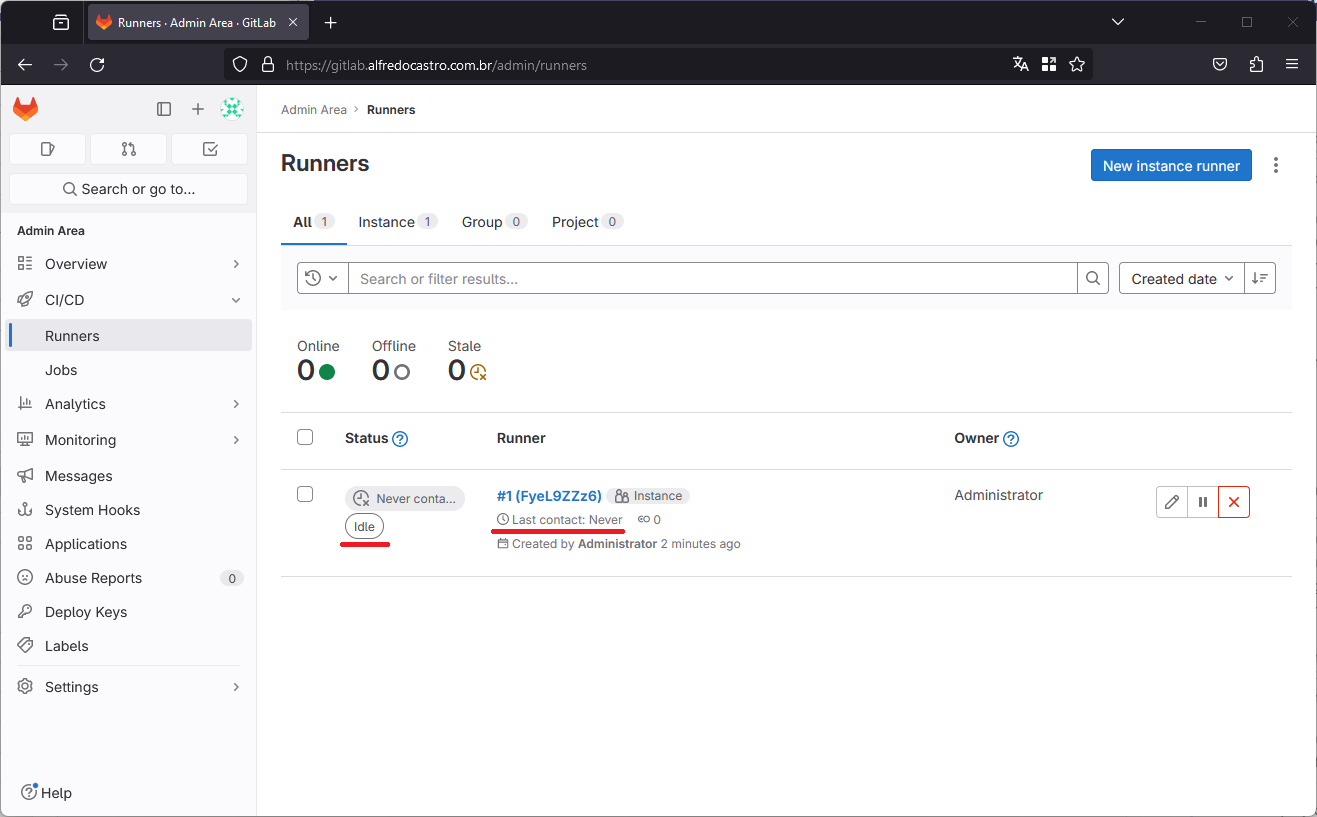Open merge requests shortcut icon
Image resolution: width=1317 pixels, height=817 pixels.
[x=128, y=149]
